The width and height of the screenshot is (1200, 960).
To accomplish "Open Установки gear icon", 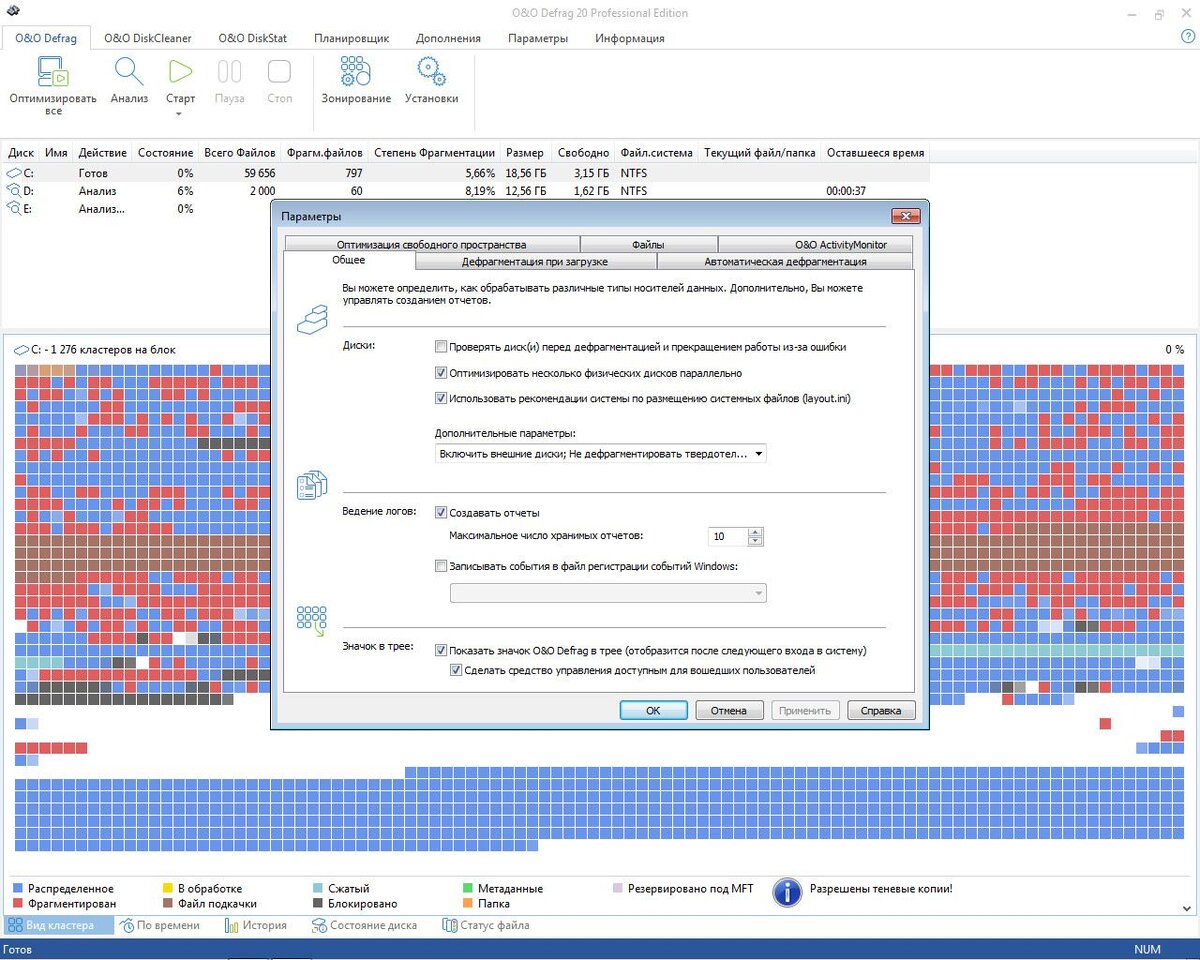I will pos(431,72).
